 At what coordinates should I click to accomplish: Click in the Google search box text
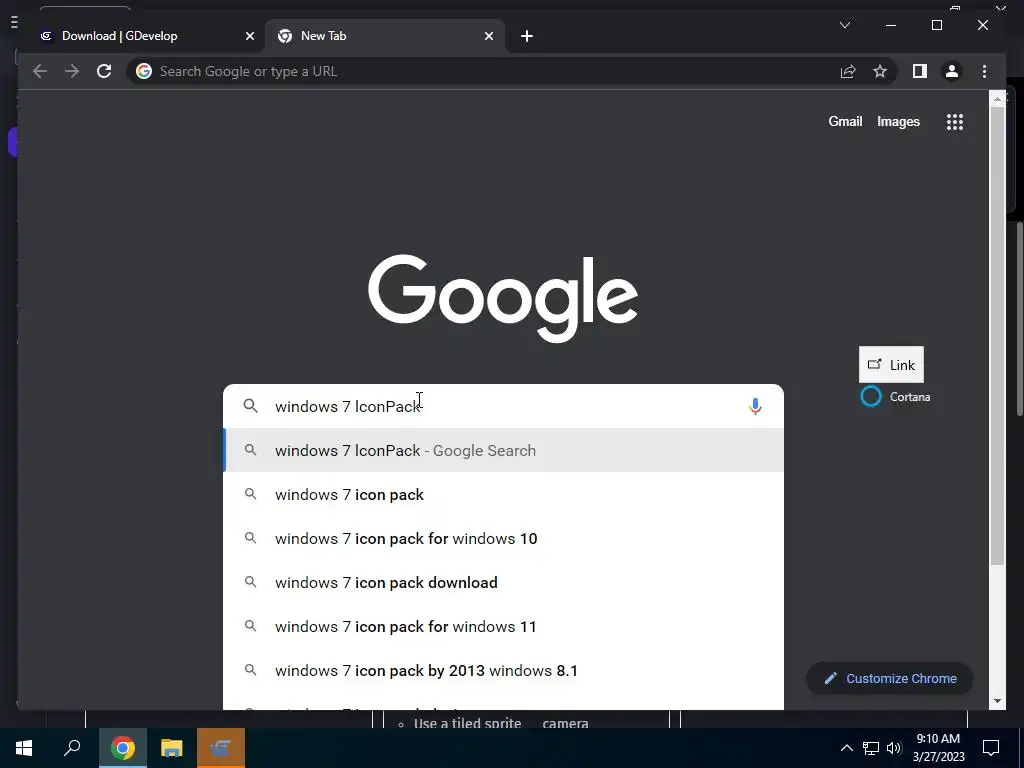pyautogui.click(x=503, y=406)
